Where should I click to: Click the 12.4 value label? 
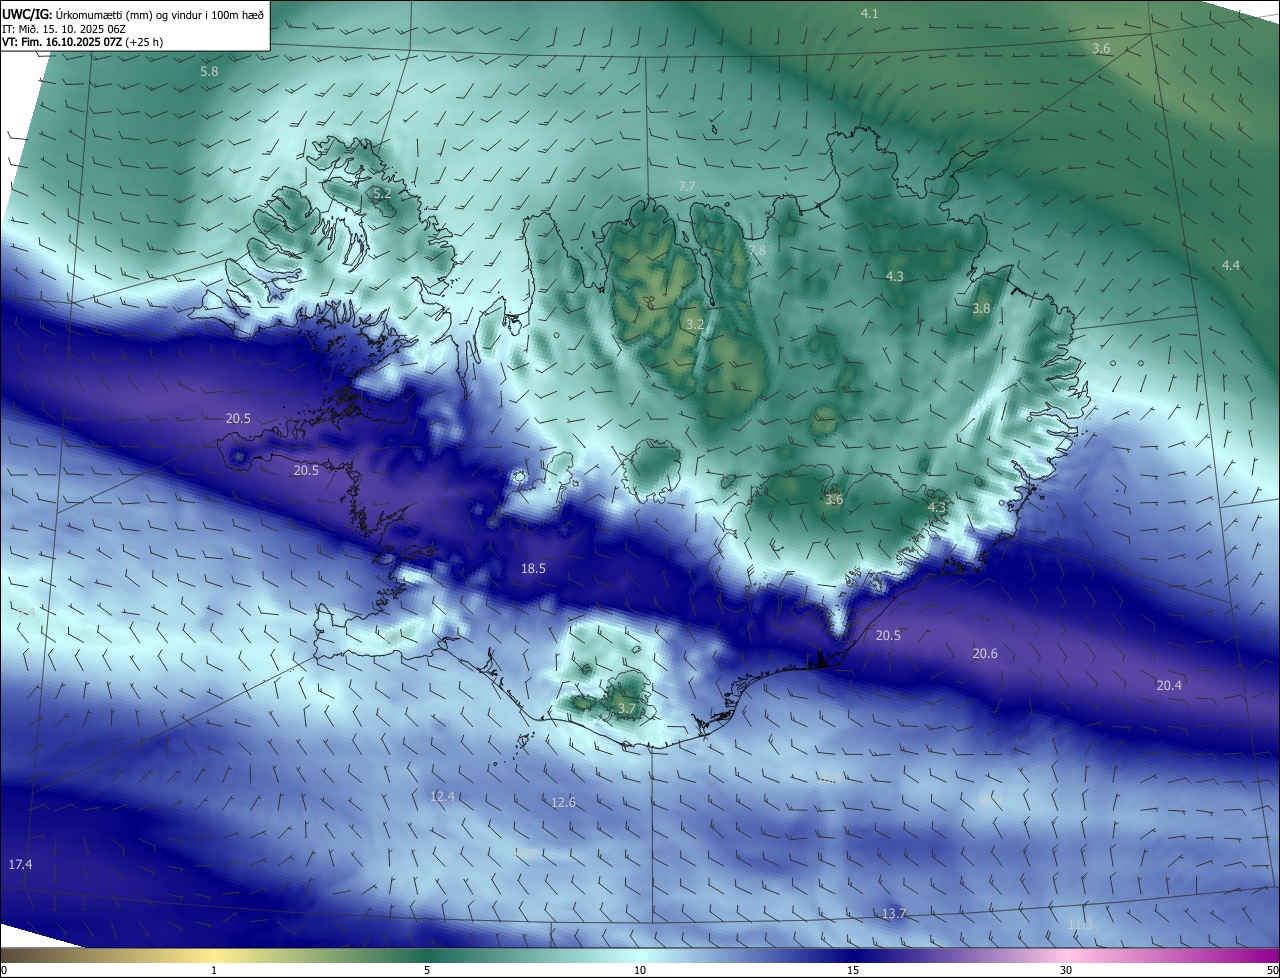pyautogui.click(x=442, y=796)
